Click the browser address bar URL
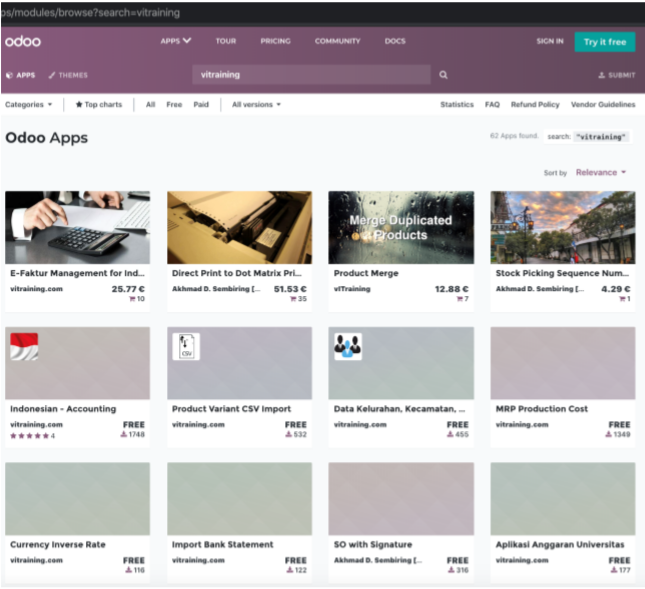The width and height of the screenshot is (645, 589). [x=90, y=13]
